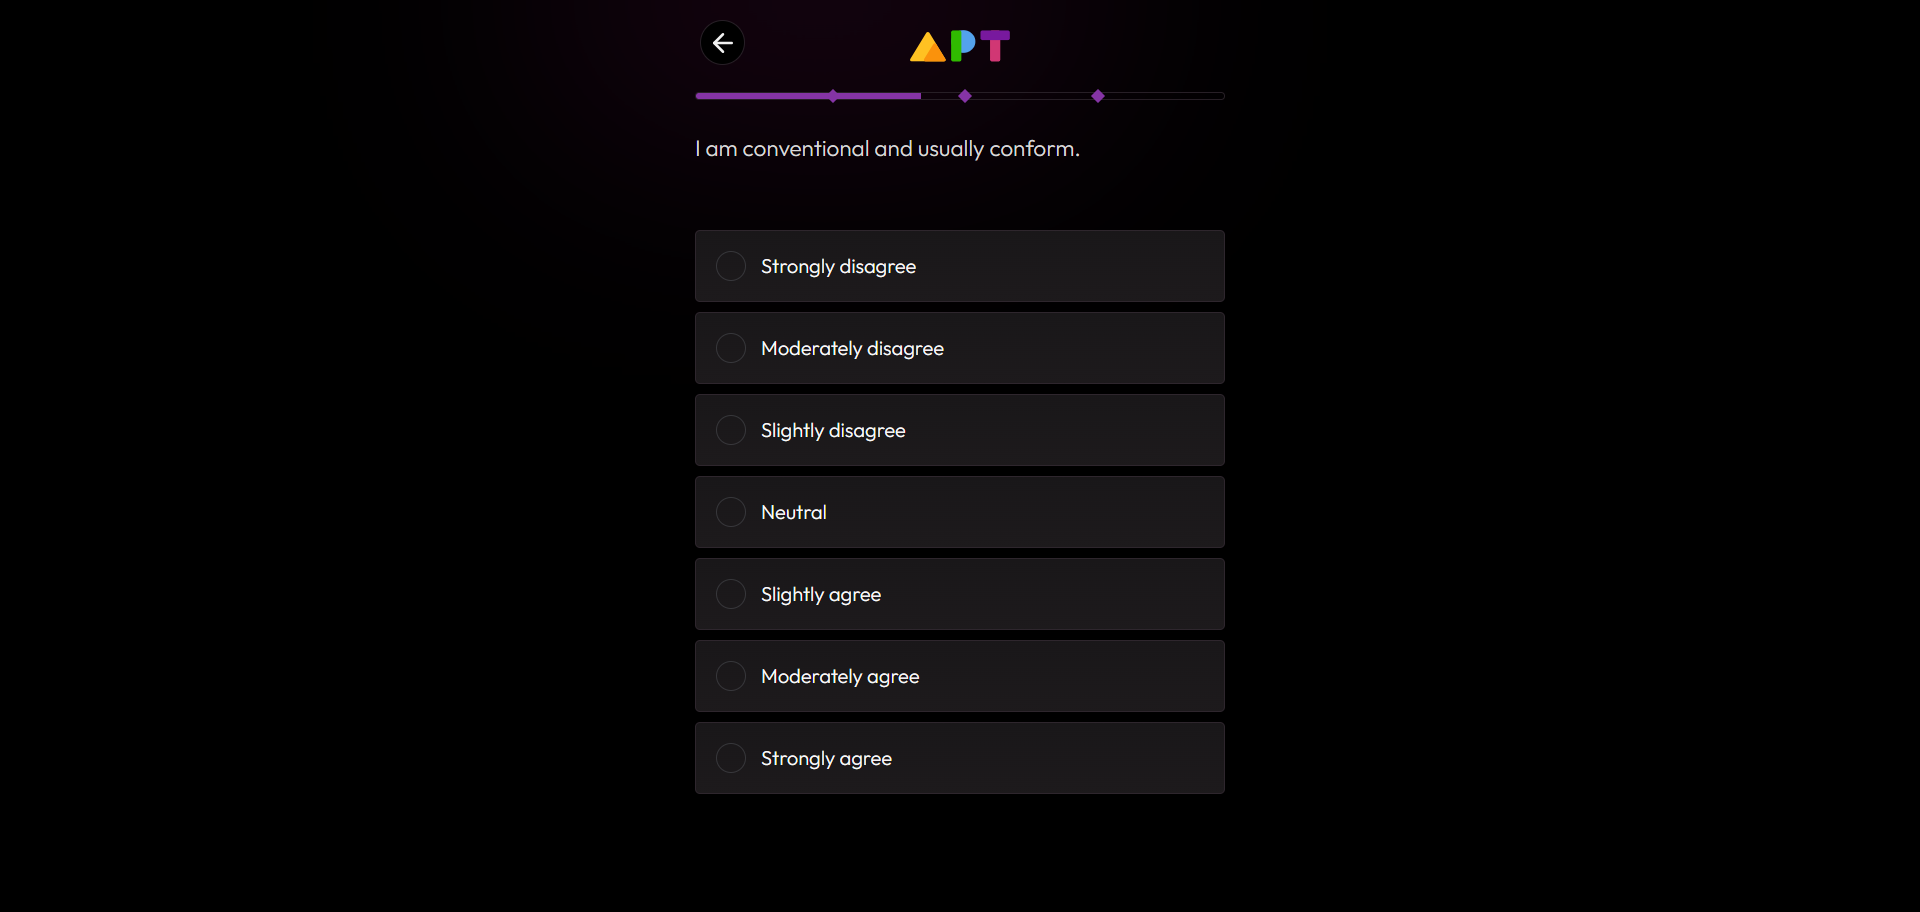
Task: Select the Strongly disagree radio circle
Action: 731,266
